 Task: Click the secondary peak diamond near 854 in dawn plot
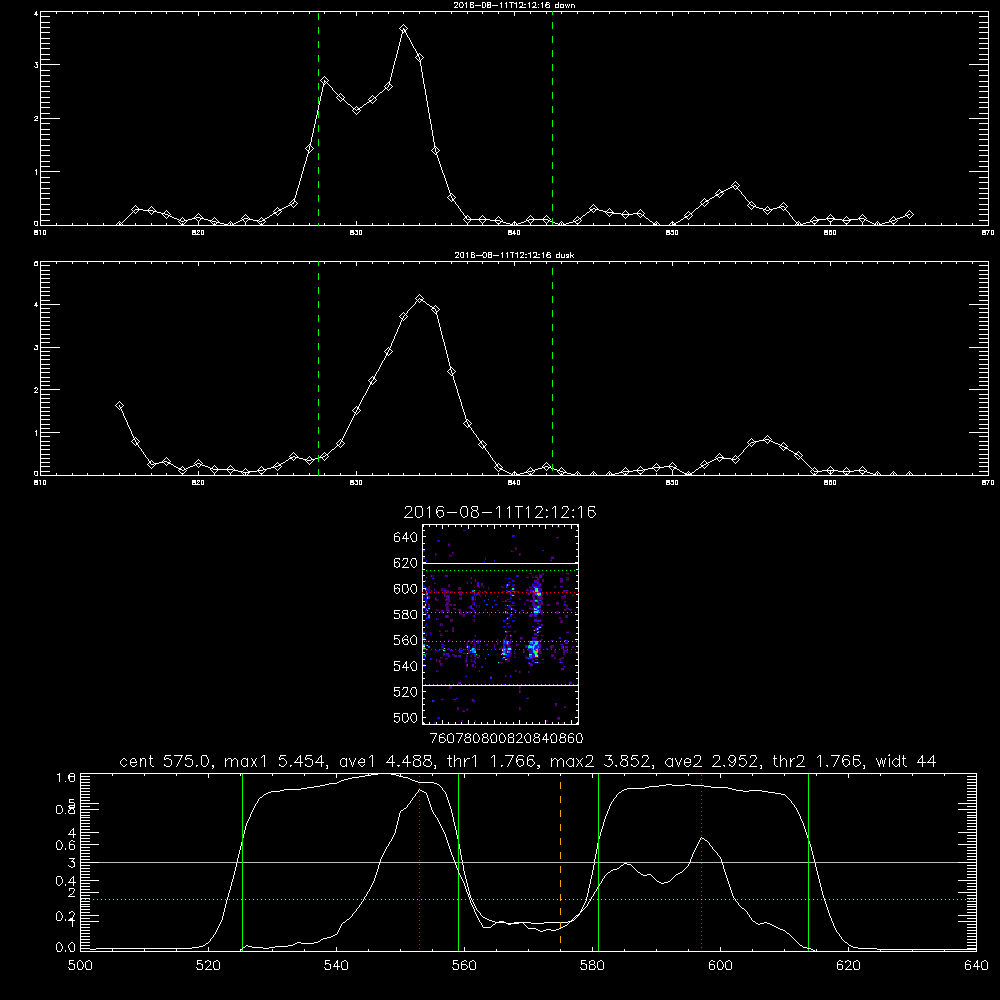735,186
